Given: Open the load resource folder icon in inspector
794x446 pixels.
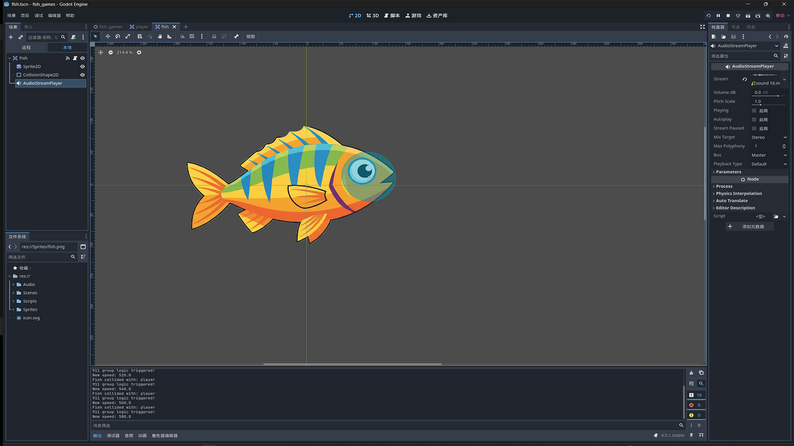Looking at the screenshot, I should click(x=723, y=36).
